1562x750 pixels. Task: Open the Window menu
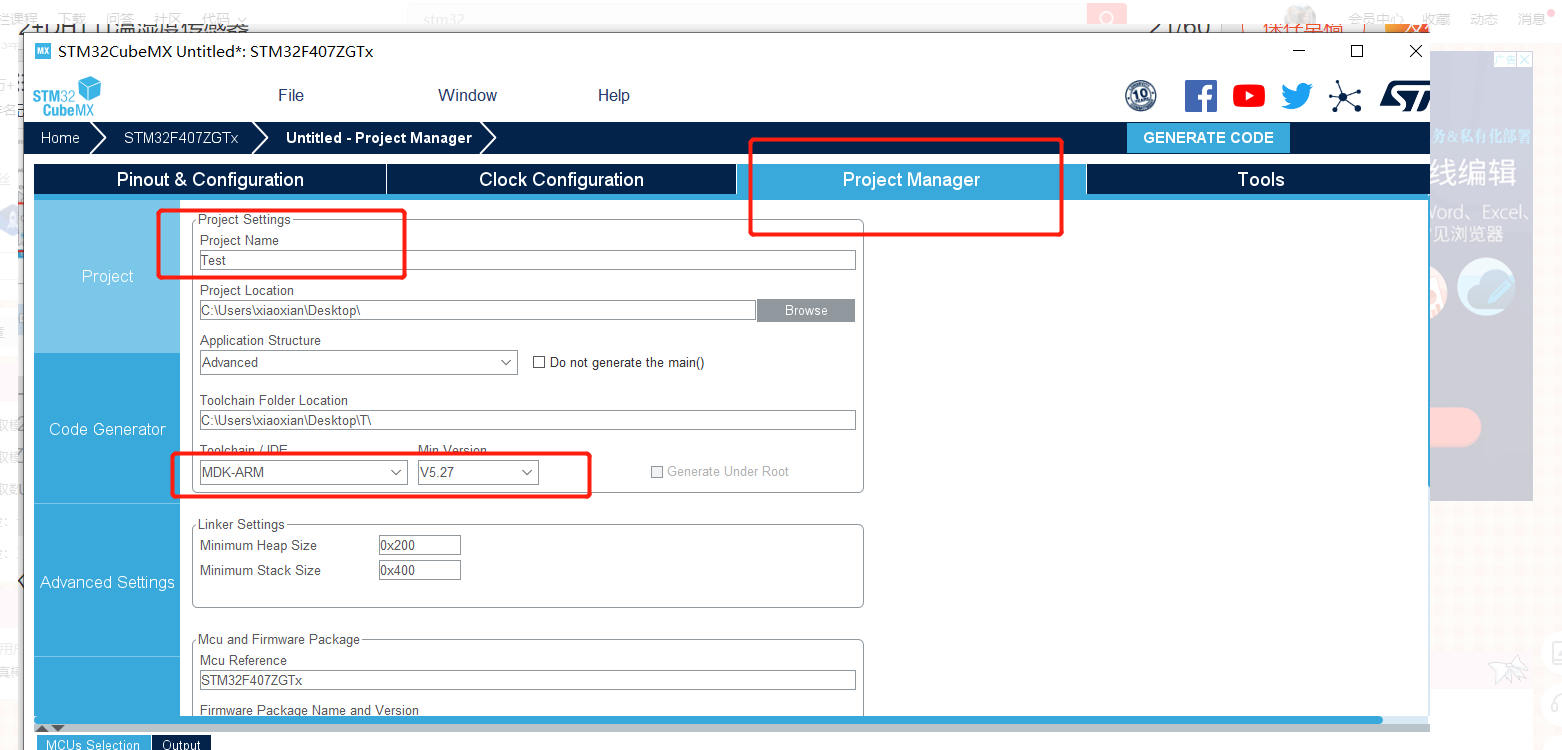[x=467, y=96]
